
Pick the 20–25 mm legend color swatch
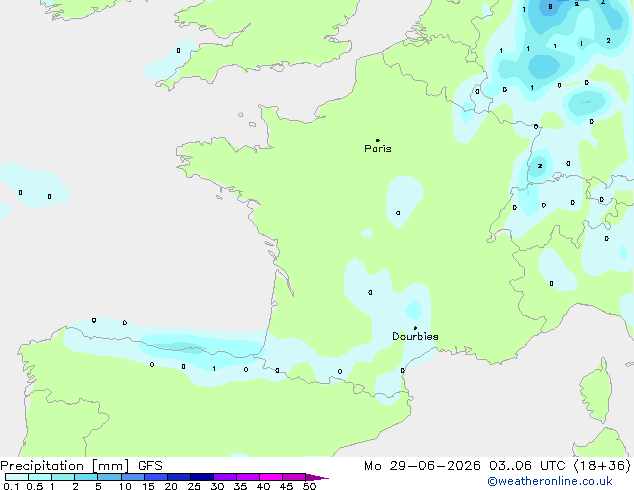click(x=179, y=477)
